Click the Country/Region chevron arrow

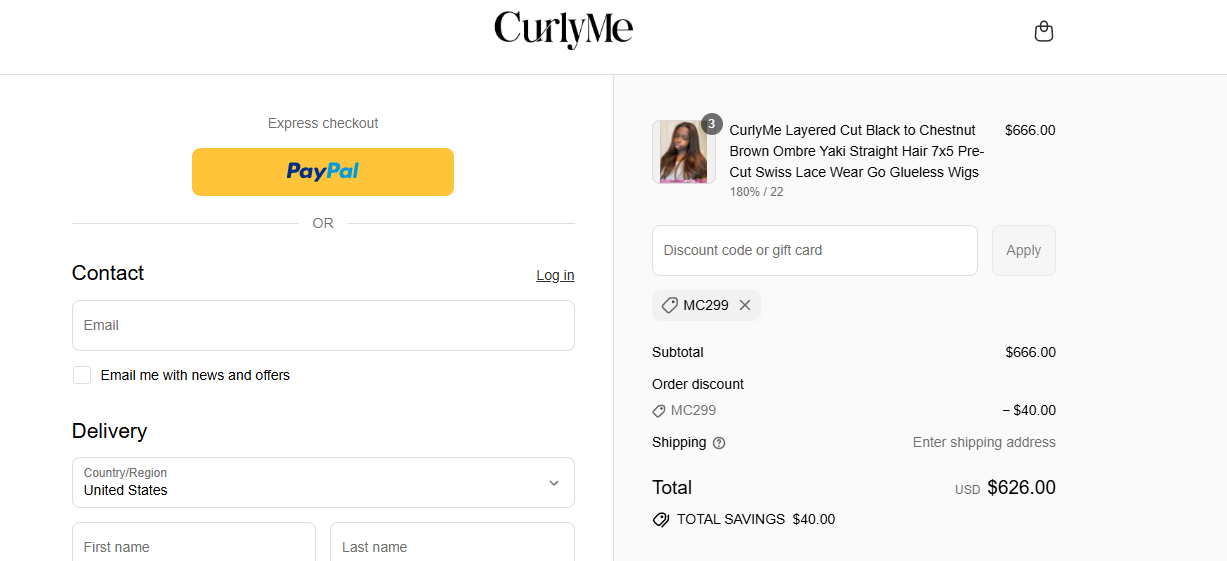pyautogui.click(x=554, y=483)
